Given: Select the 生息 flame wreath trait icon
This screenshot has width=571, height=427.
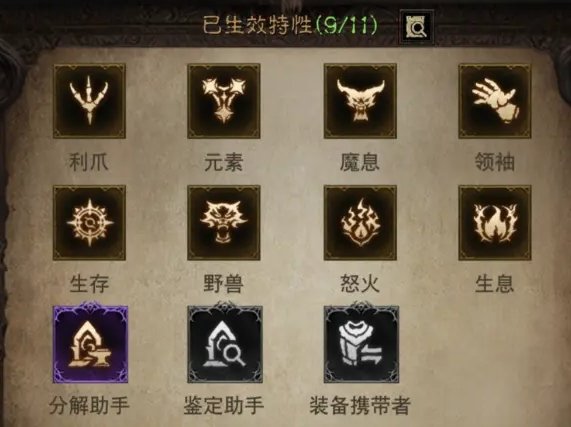Looking at the screenshot, I should click(495, 223).
